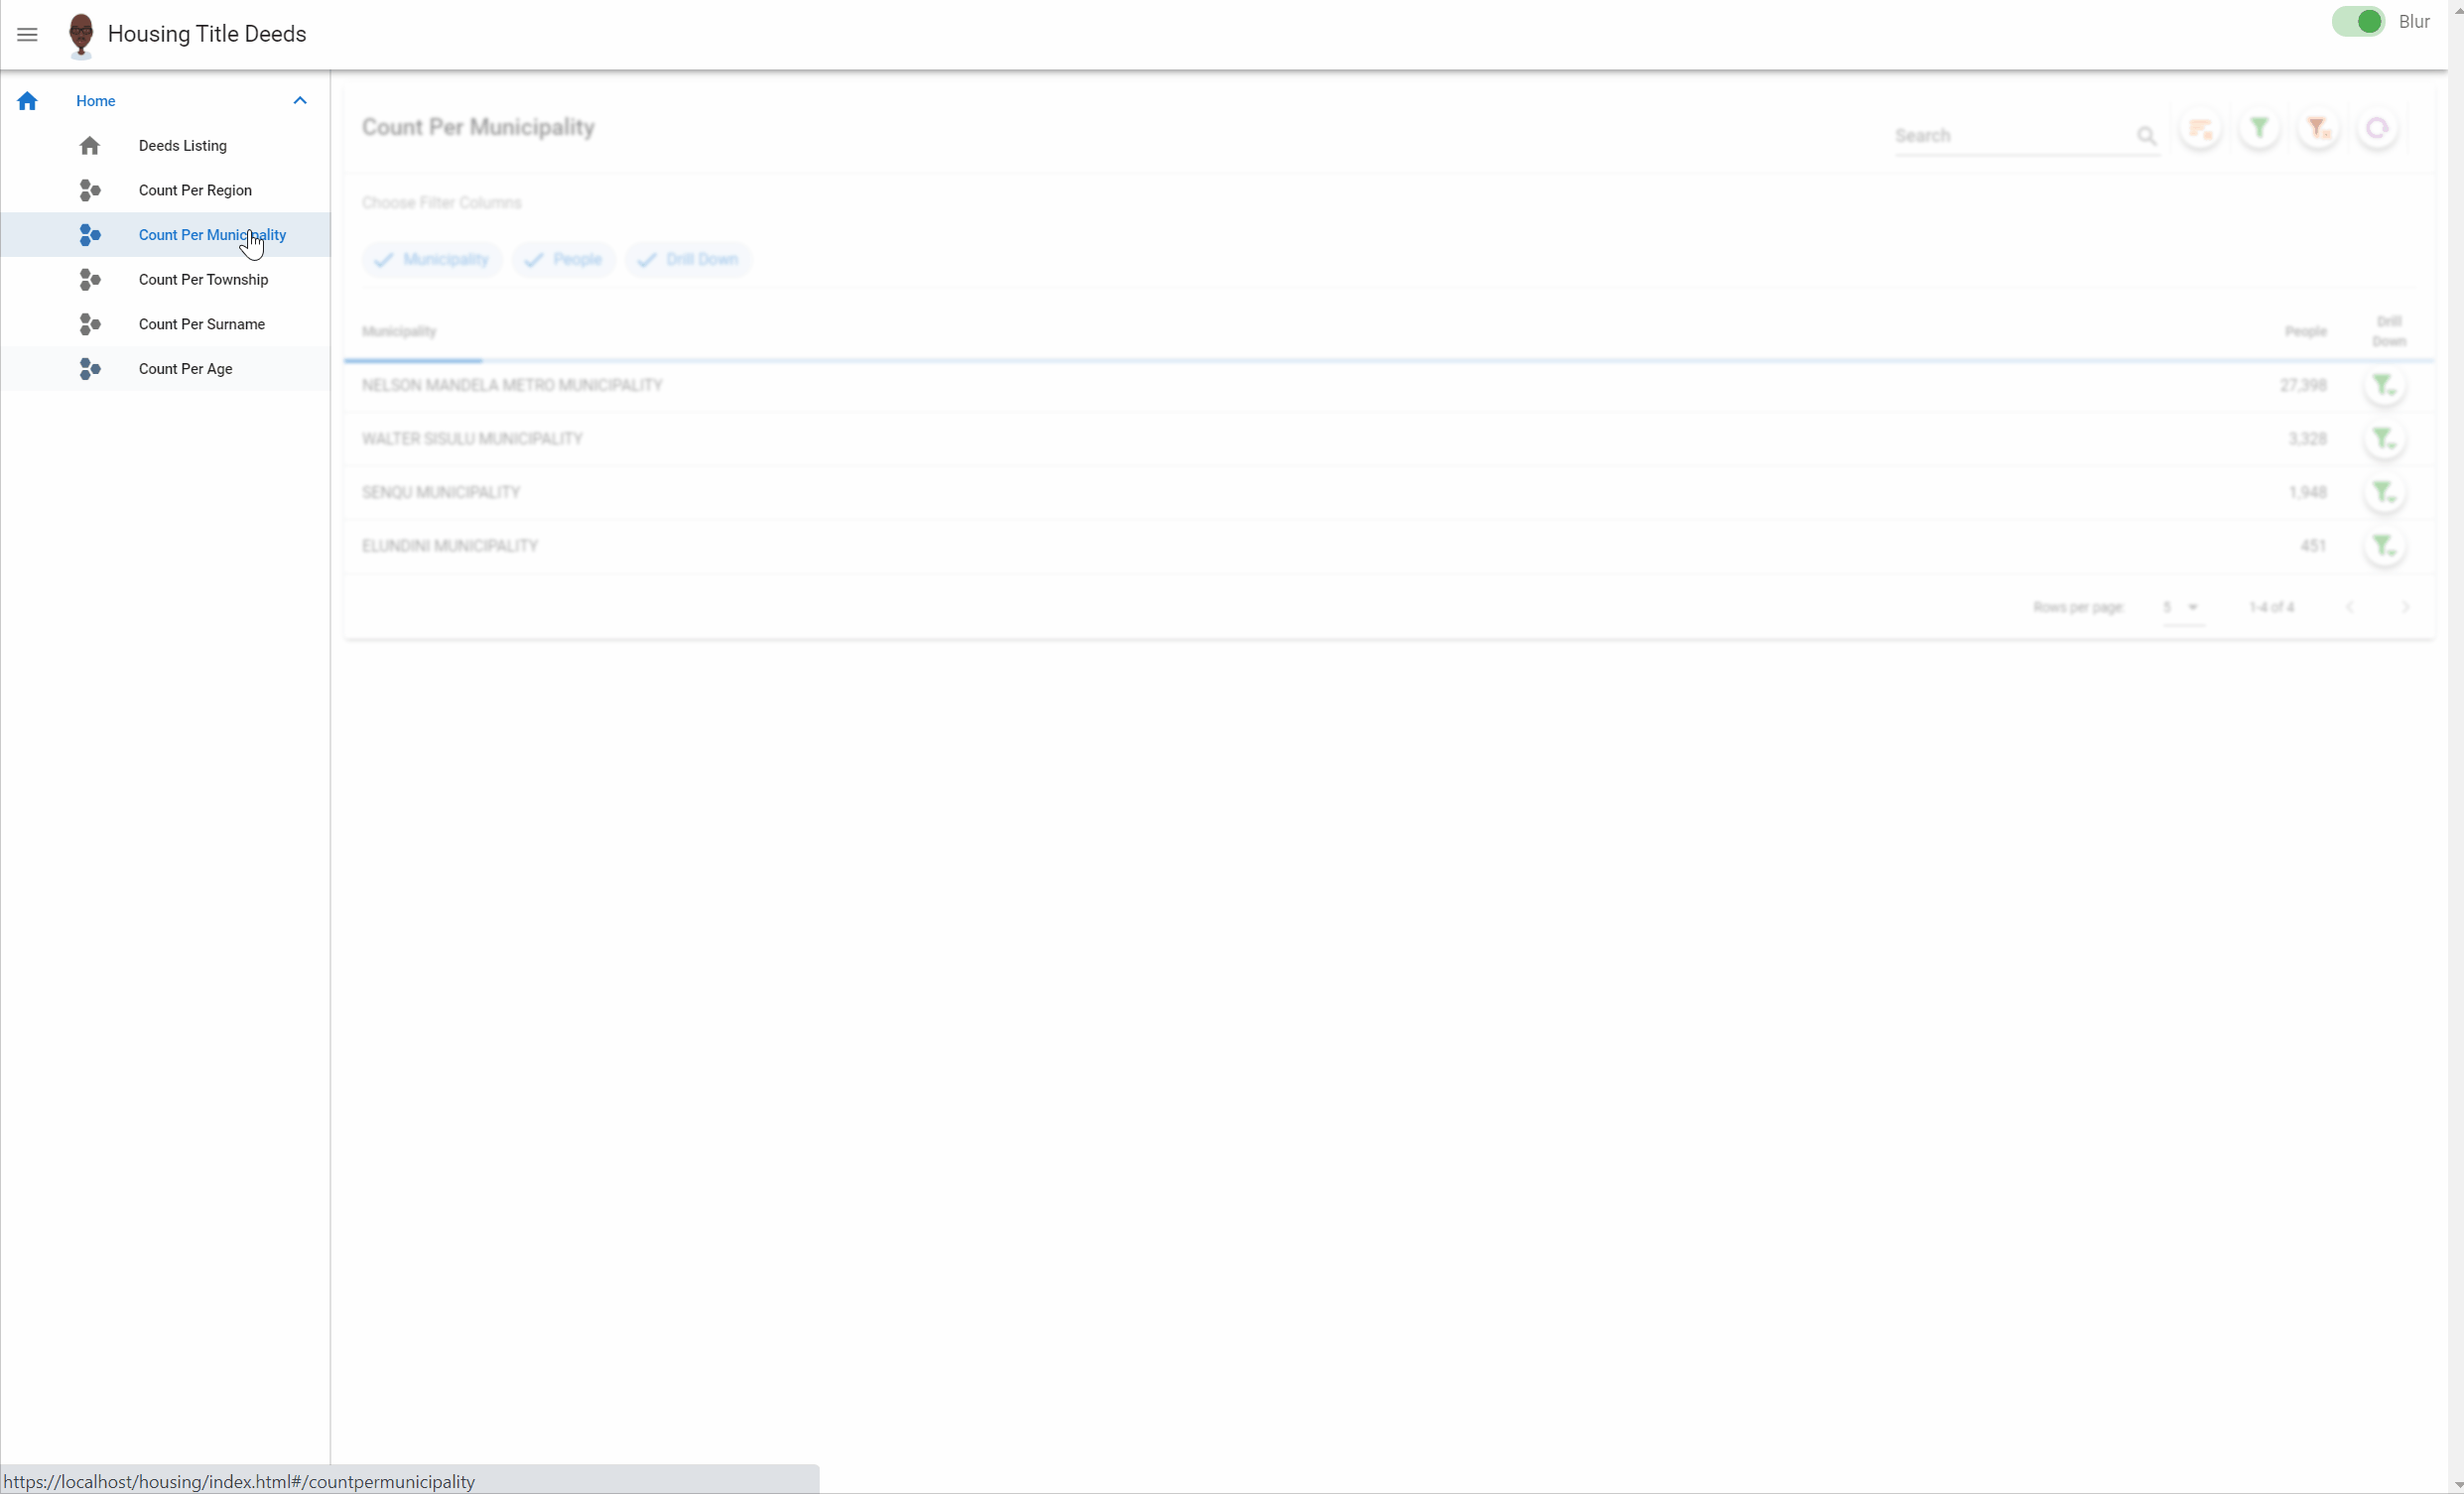Click inside the Search input field
2464x1494 pixels.
point(2000,136)
